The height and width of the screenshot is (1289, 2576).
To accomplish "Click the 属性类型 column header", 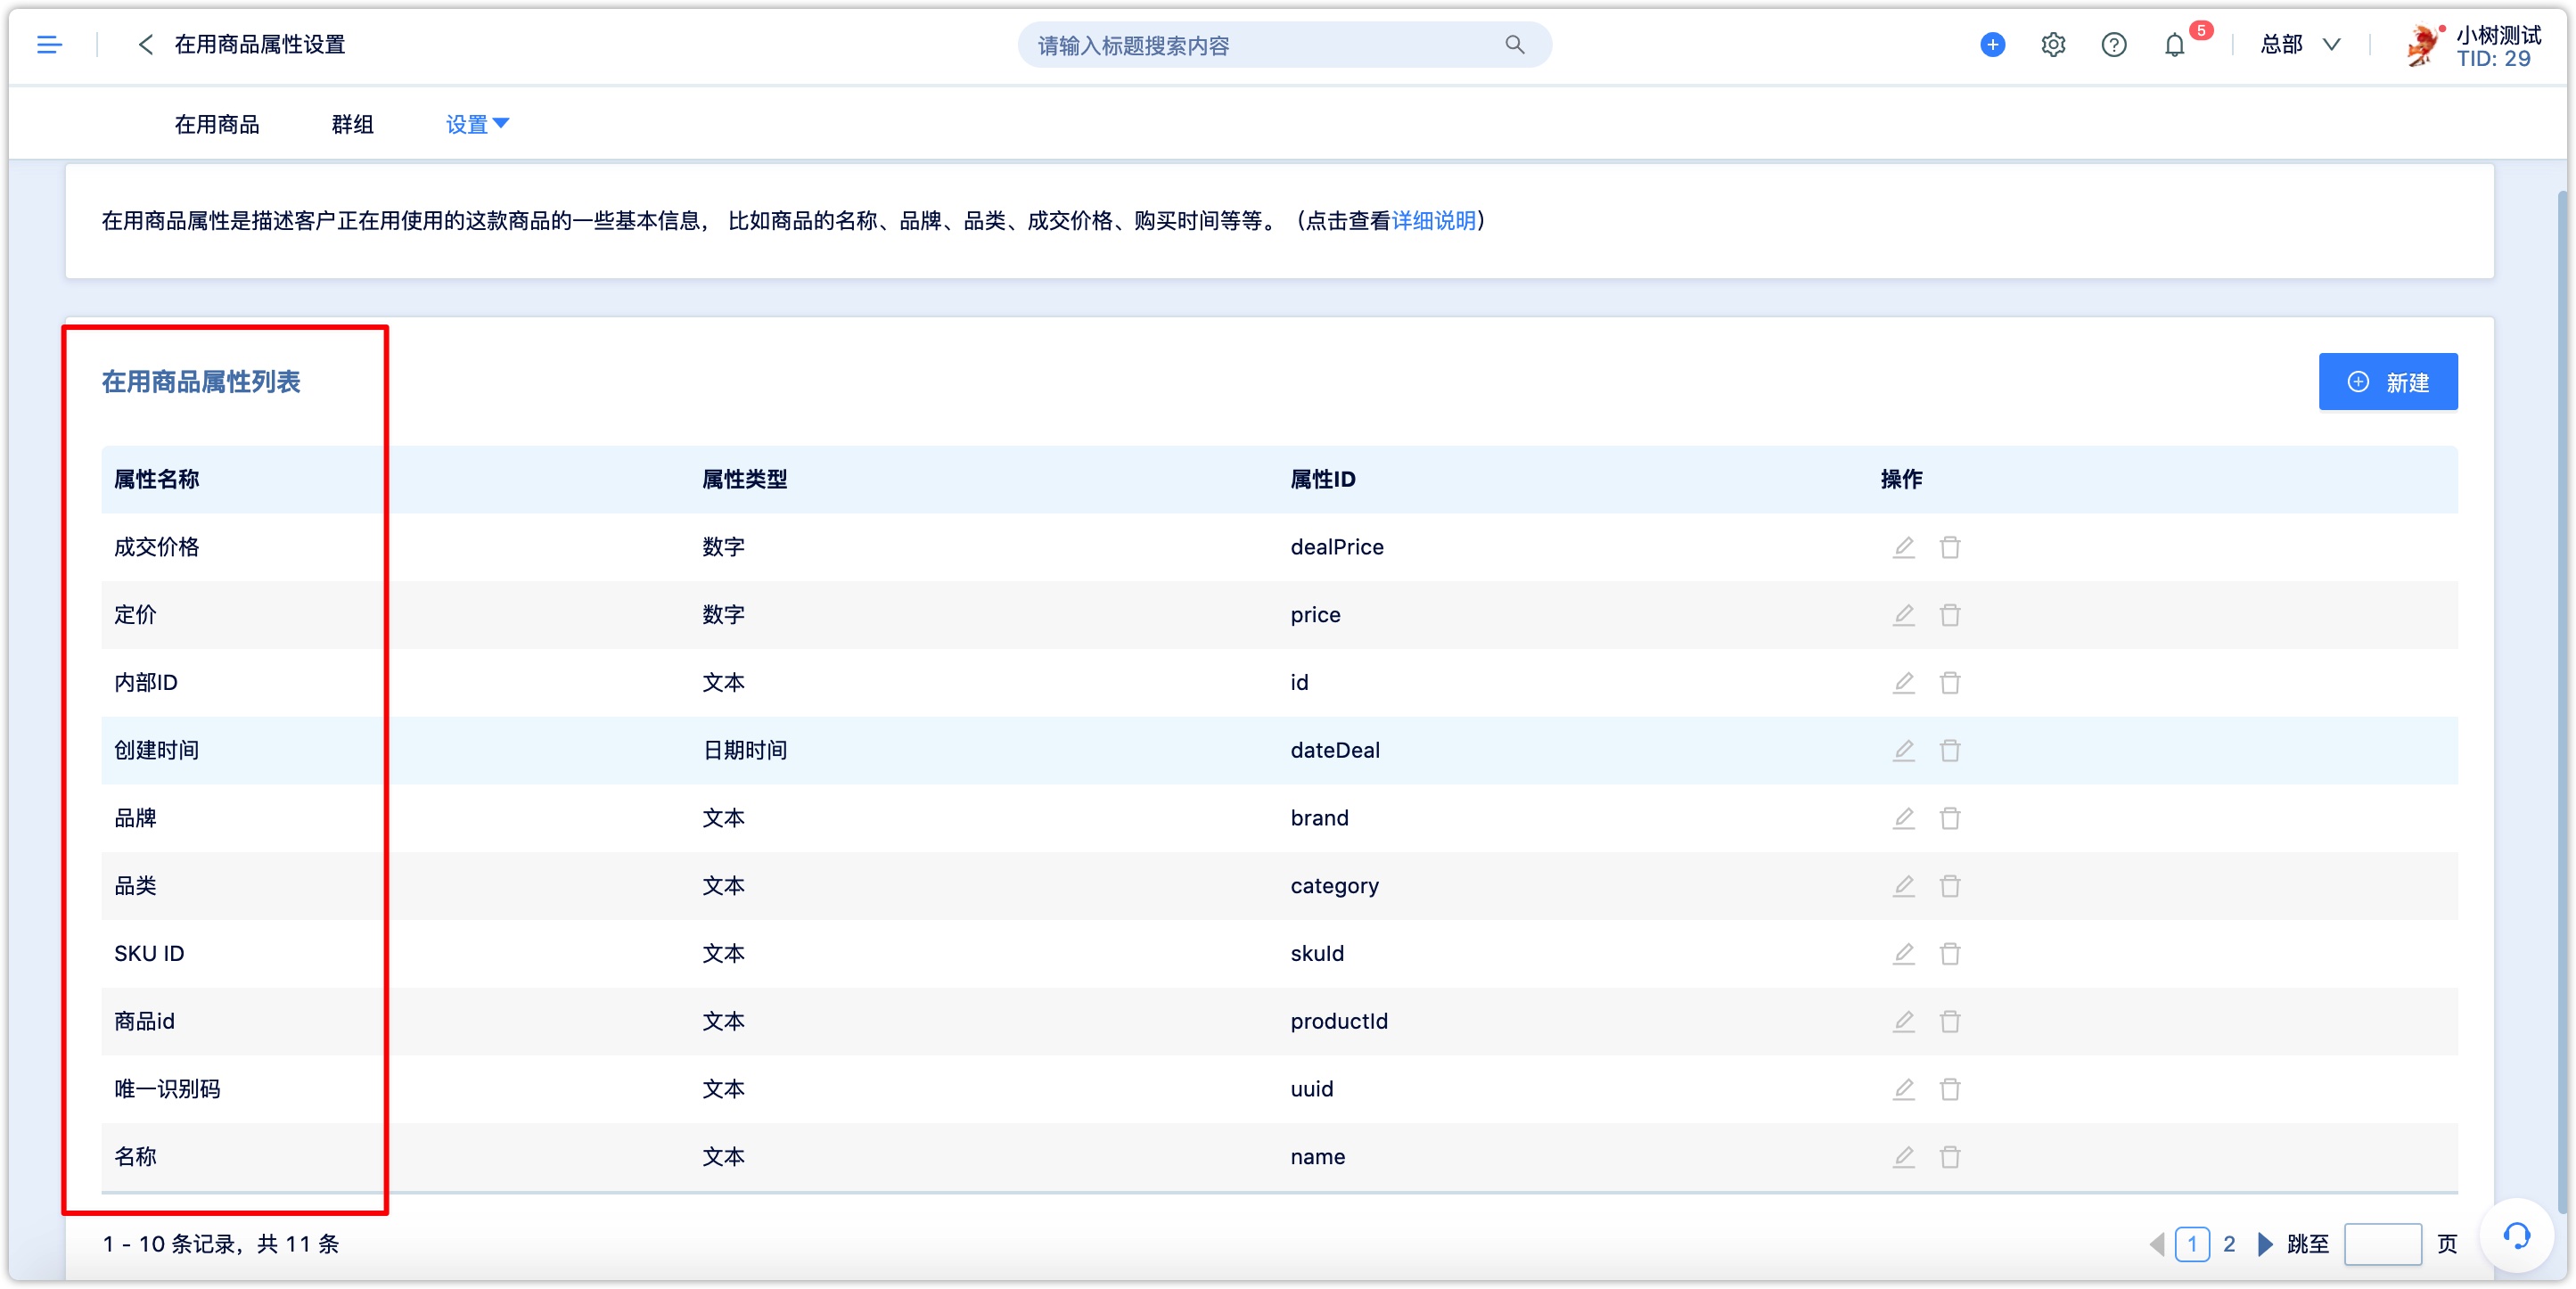I will tap(744, 480).
